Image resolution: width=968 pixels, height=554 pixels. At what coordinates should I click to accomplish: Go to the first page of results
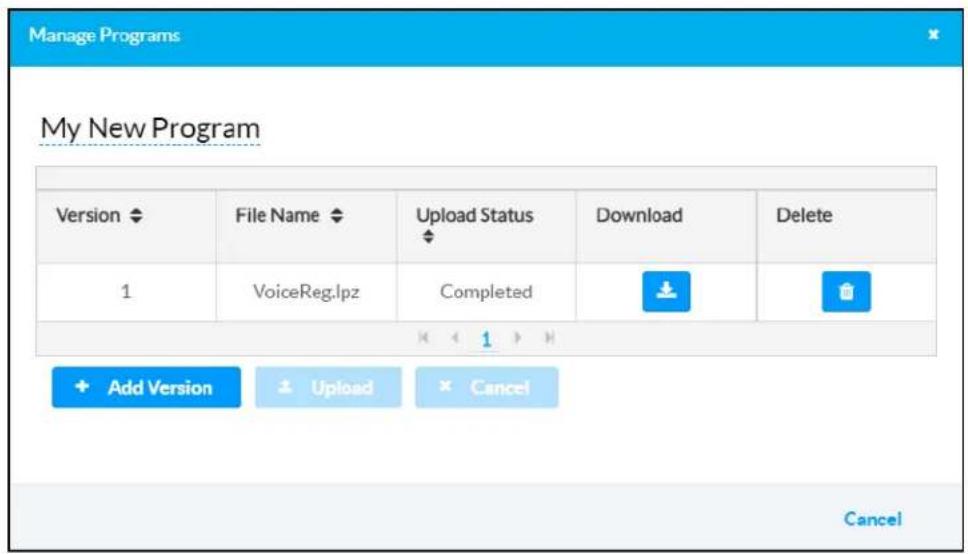[x=423, y=338]
